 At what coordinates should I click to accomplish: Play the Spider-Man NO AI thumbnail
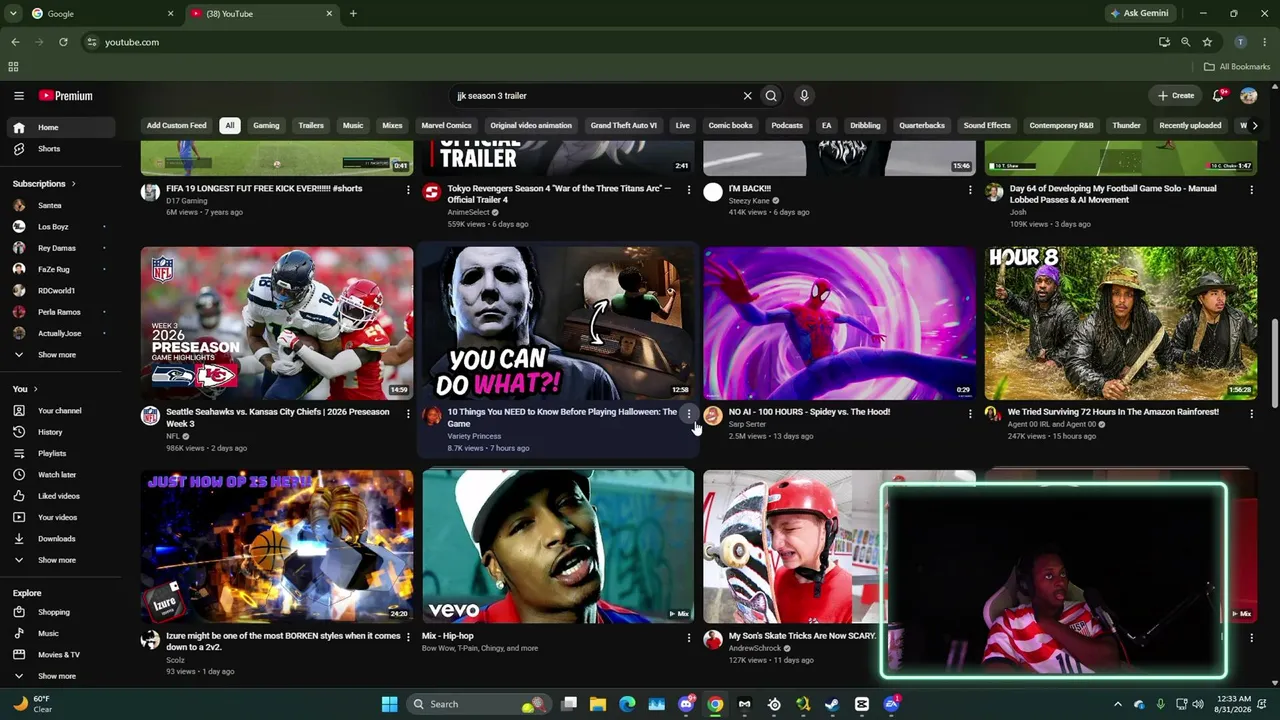coord(839,323)
